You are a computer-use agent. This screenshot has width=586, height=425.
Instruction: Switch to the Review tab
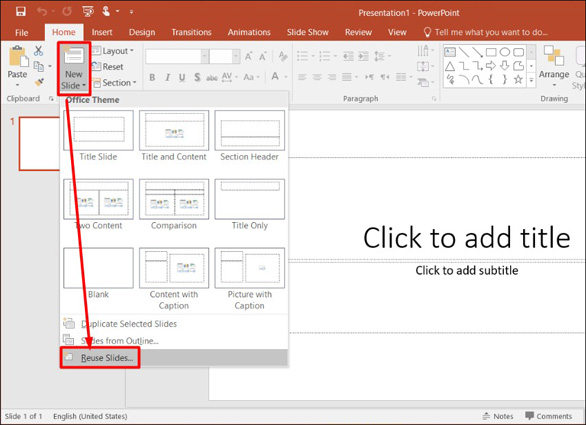click(358, 33)
